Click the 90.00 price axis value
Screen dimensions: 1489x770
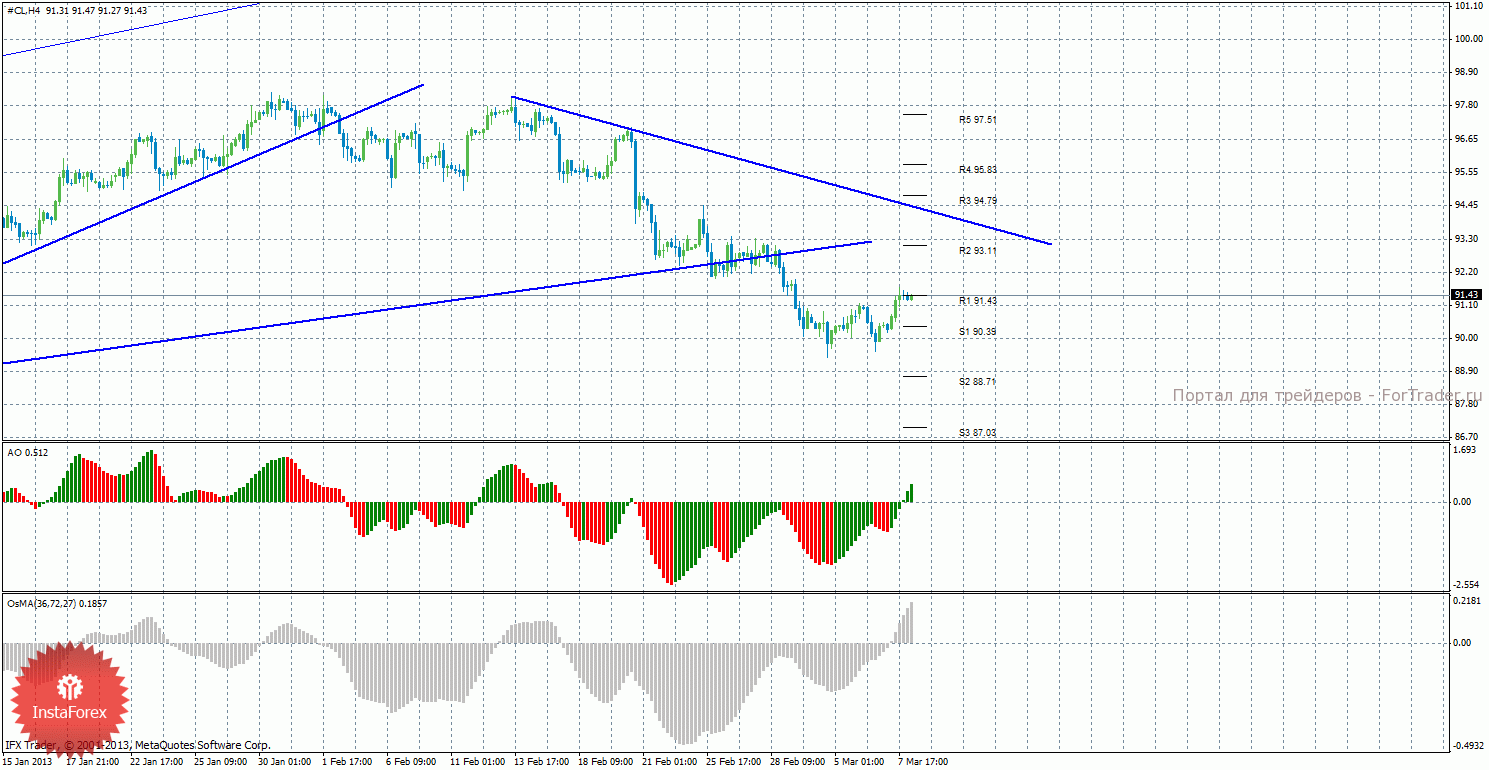tap(1468, 338)
